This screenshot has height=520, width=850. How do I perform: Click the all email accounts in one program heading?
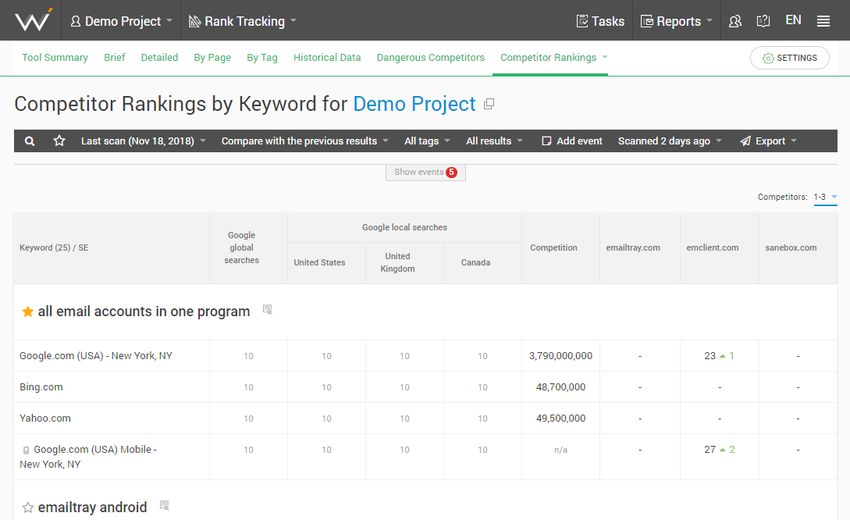tap(144, 311)
